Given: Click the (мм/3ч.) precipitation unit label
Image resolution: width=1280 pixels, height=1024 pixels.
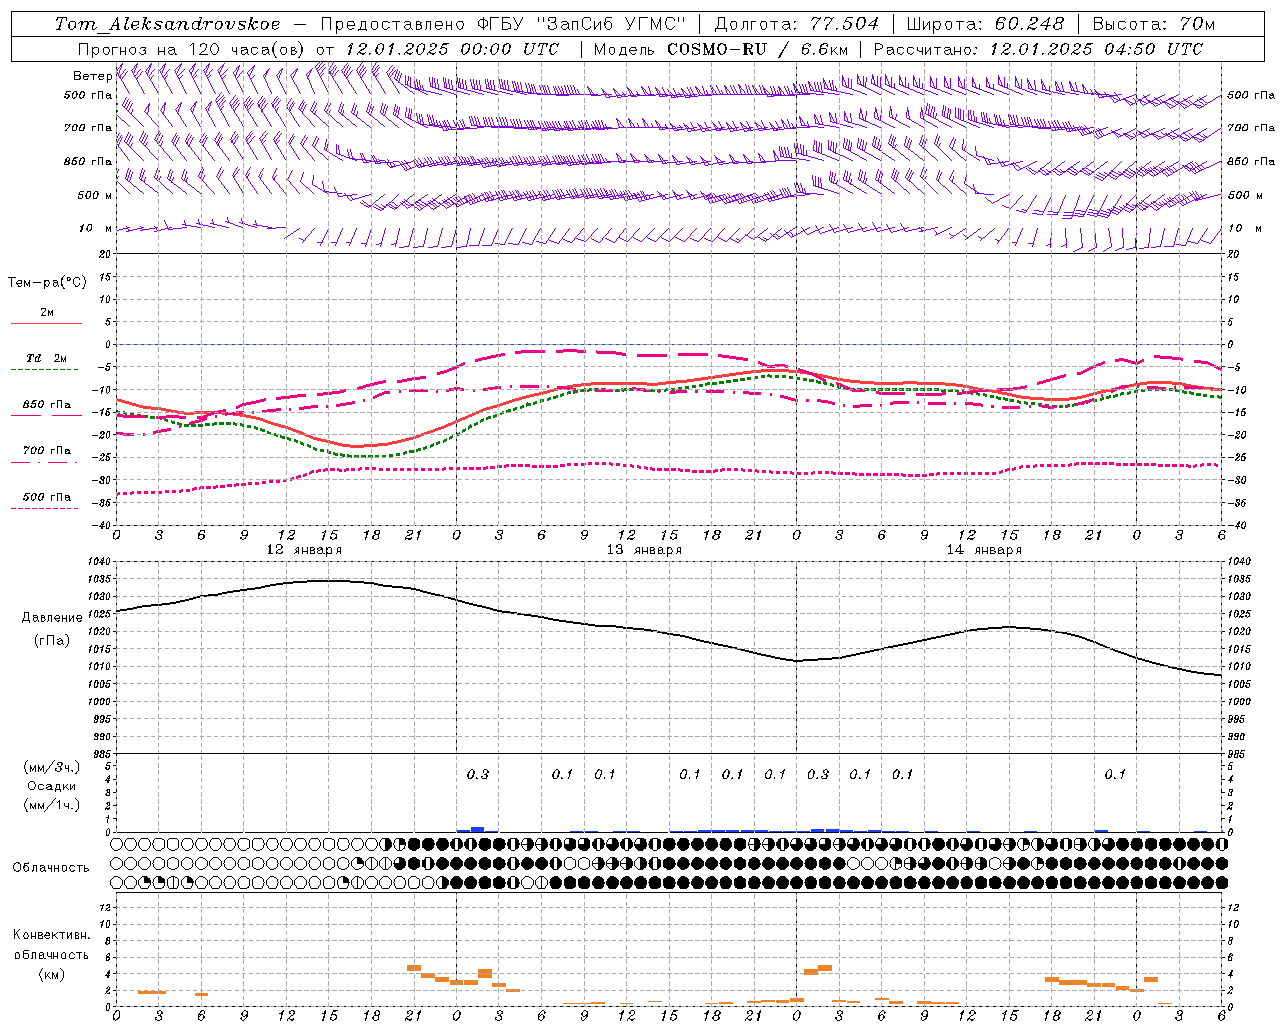Looking at the screenshot, I should click(x=52, y=768).
